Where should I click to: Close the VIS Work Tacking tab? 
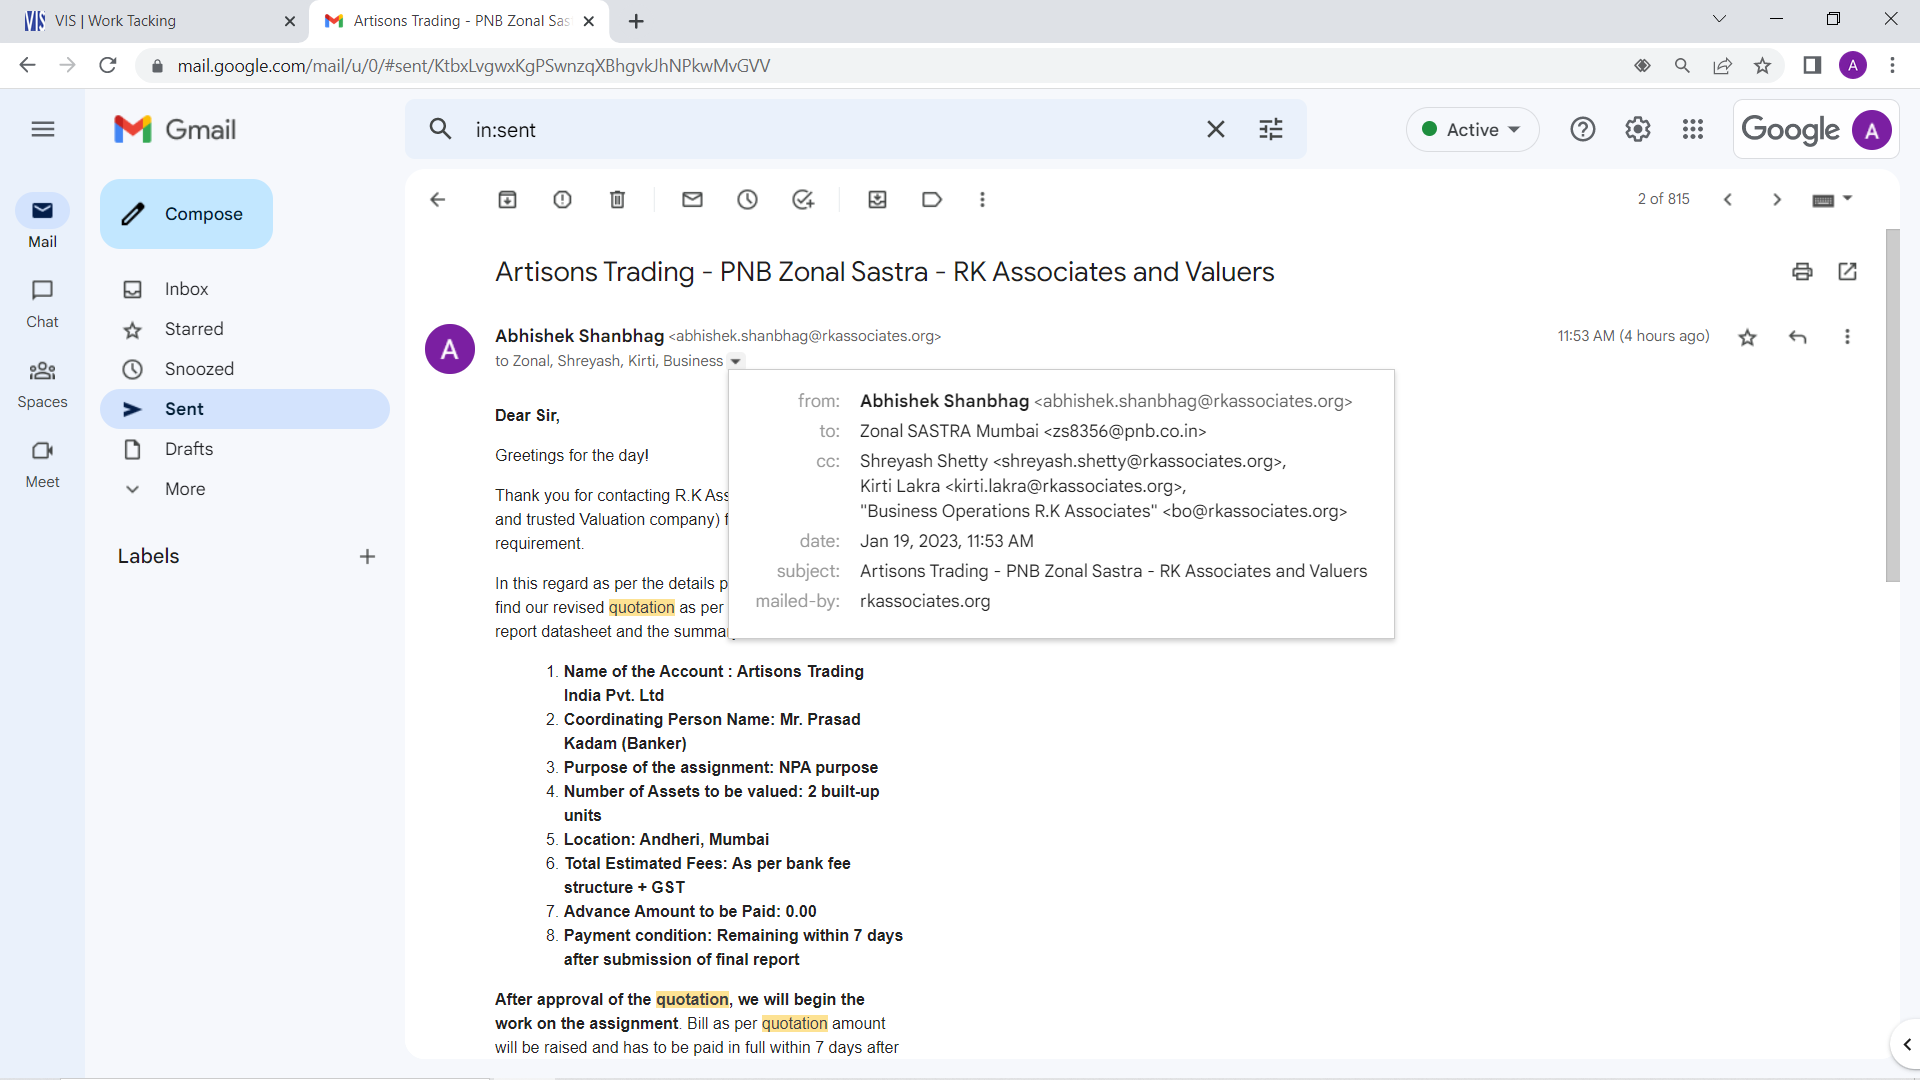pos(290,21)
